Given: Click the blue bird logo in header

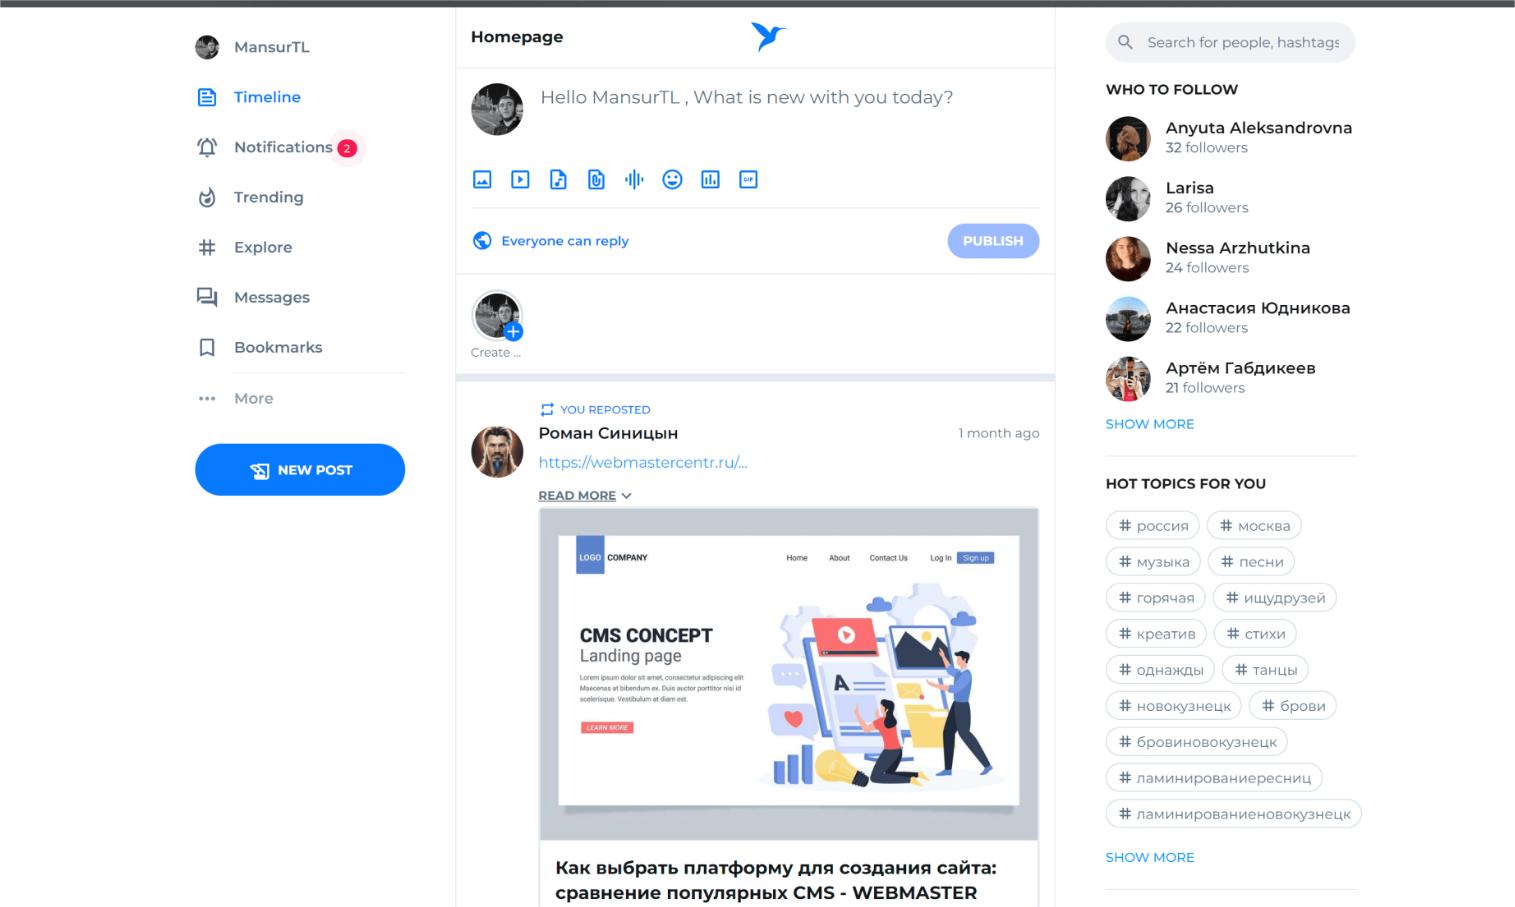Looking at the screenshot, I should (x=768, y=37).
